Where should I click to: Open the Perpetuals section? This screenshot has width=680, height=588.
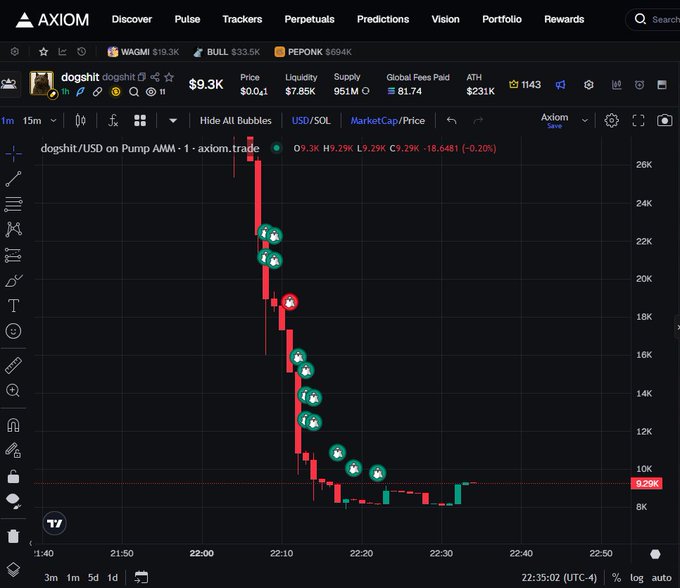(x=310, y=20)
